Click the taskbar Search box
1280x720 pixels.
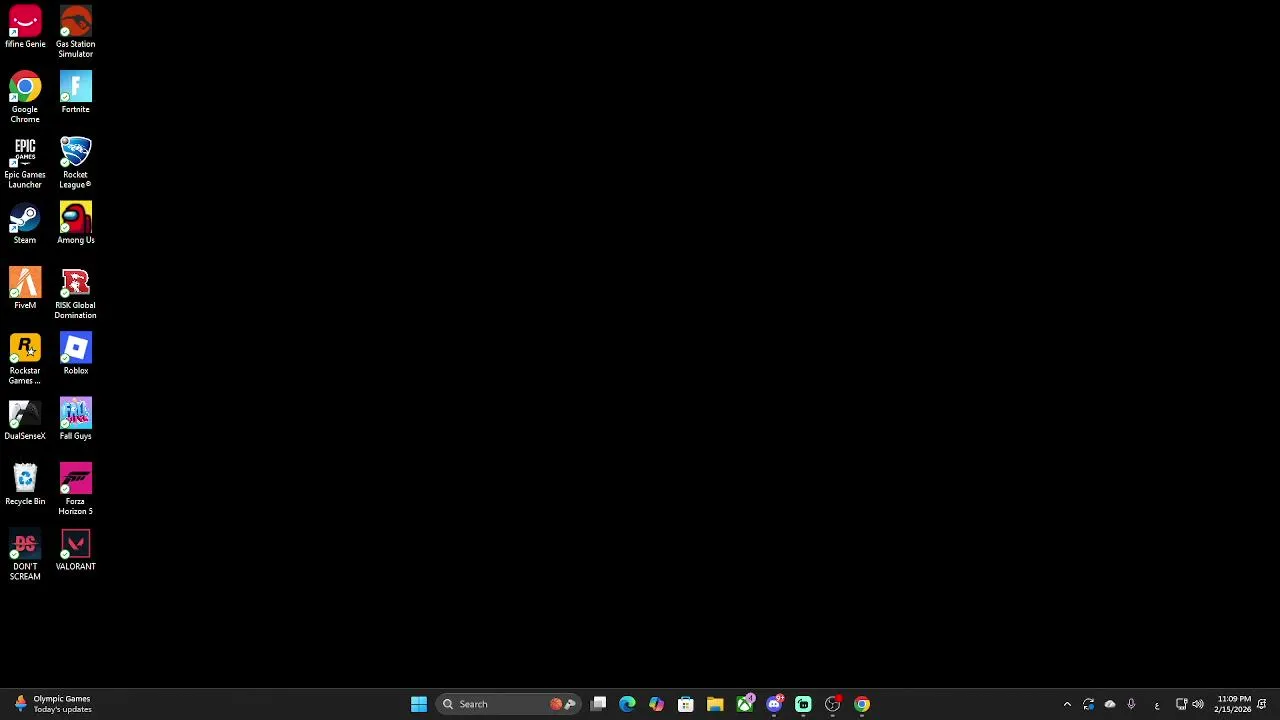tap(508, 704)
